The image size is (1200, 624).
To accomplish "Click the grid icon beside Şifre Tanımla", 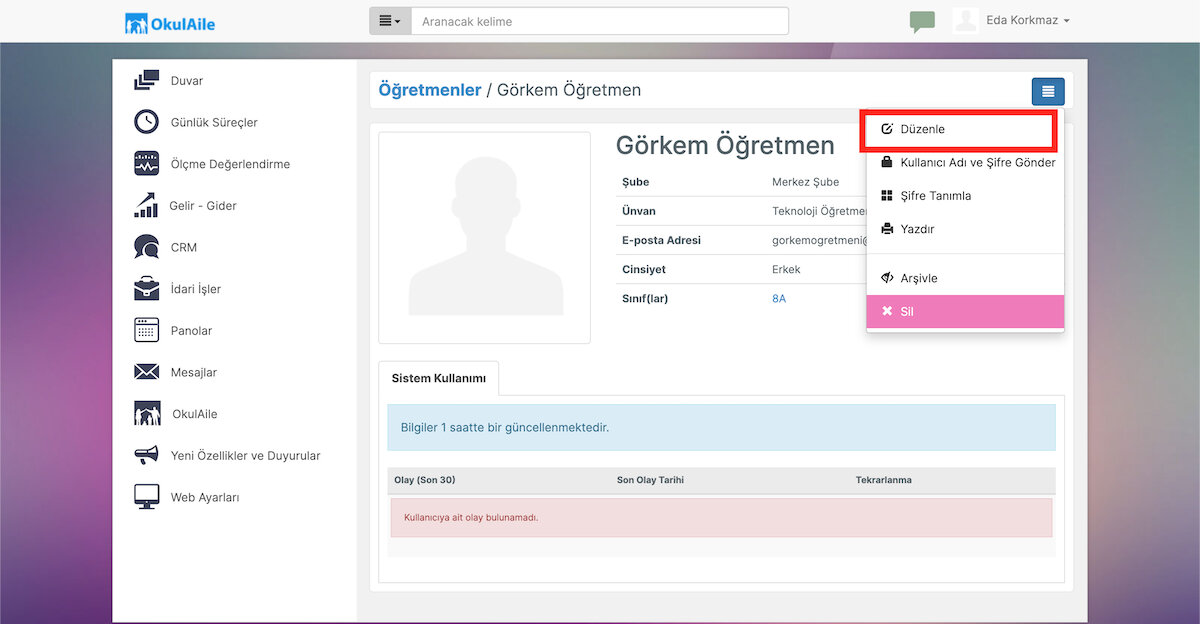I will point(886,196).
